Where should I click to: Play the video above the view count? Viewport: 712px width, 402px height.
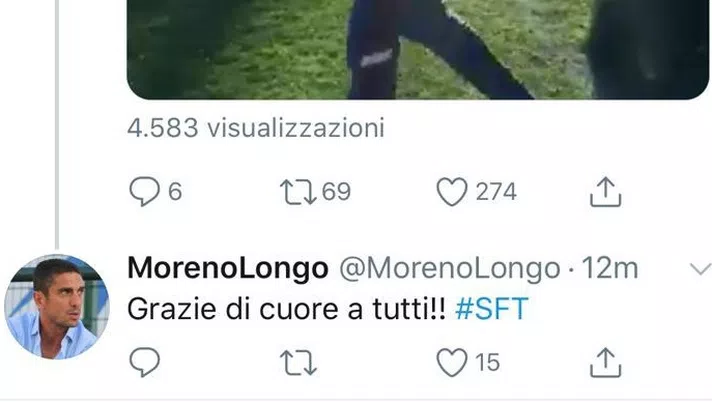click(x=418, y=50)
